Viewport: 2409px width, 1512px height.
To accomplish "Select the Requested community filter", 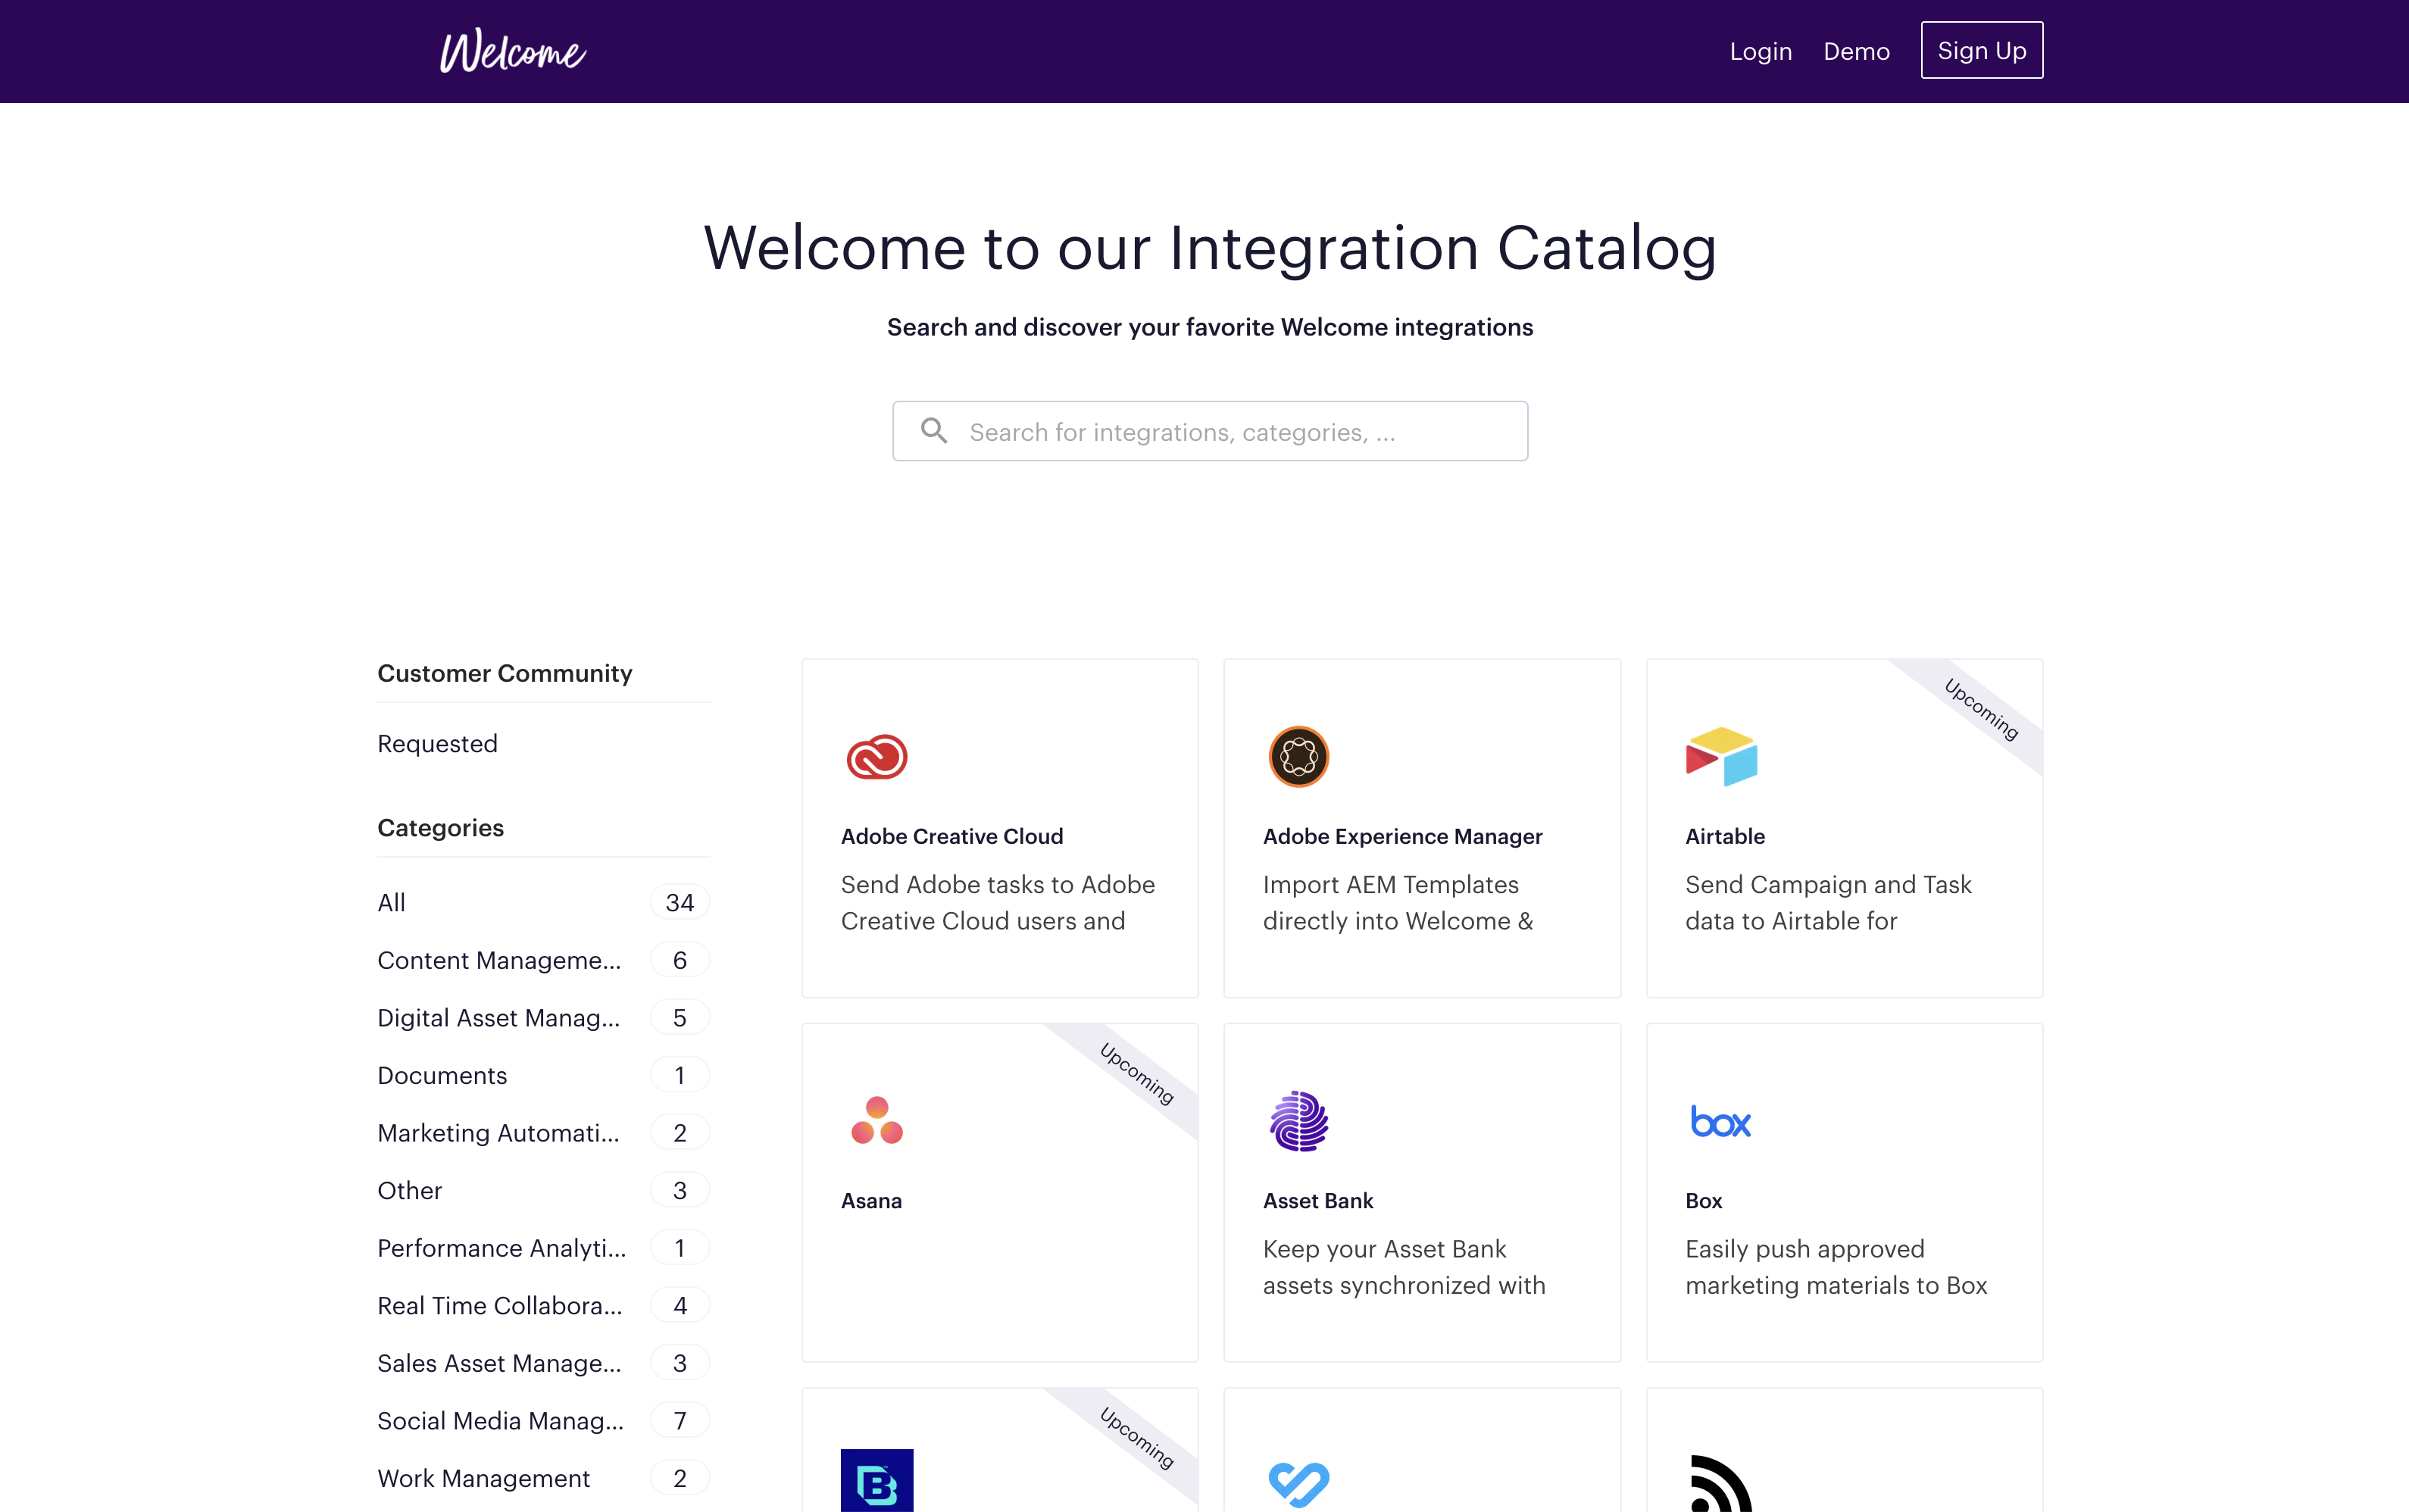I will point(437,743).
